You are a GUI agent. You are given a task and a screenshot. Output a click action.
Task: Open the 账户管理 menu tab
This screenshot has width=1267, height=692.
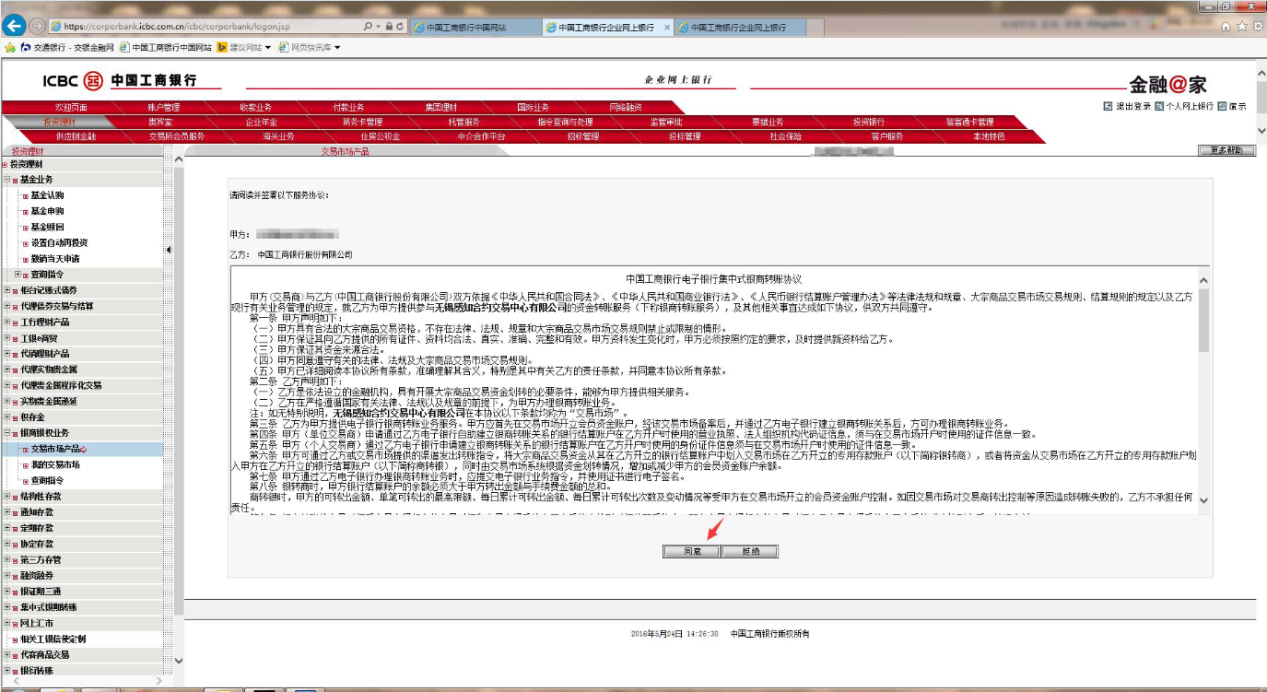[x=164, y=107]
